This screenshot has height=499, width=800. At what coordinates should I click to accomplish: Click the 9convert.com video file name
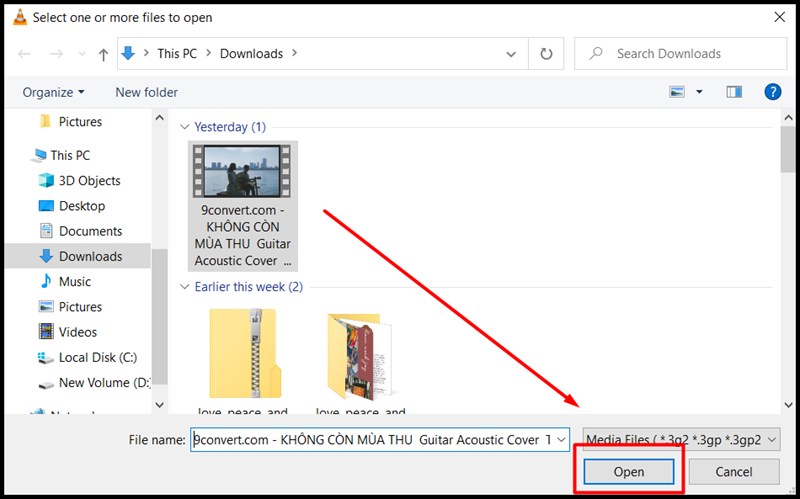243,235
